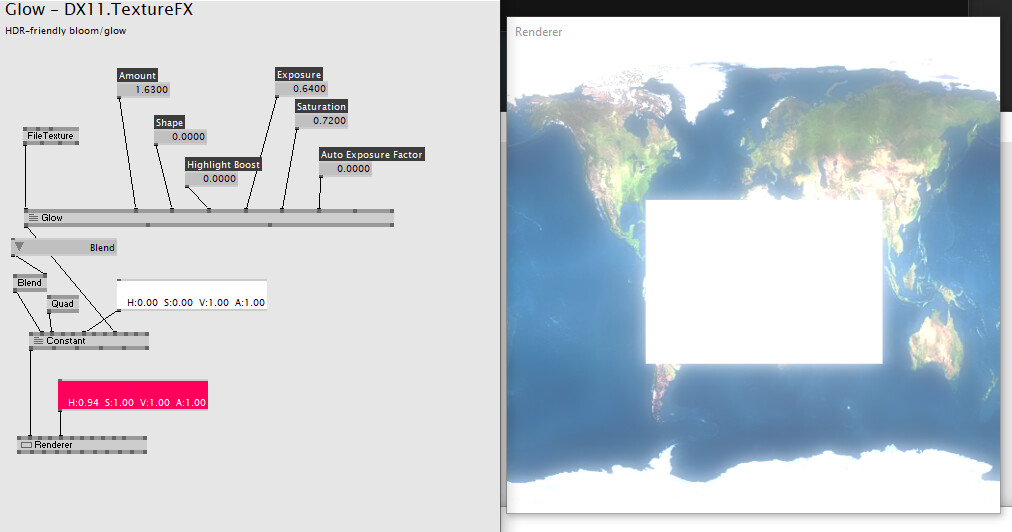Click the Constant node's list icon

point(38,340)
